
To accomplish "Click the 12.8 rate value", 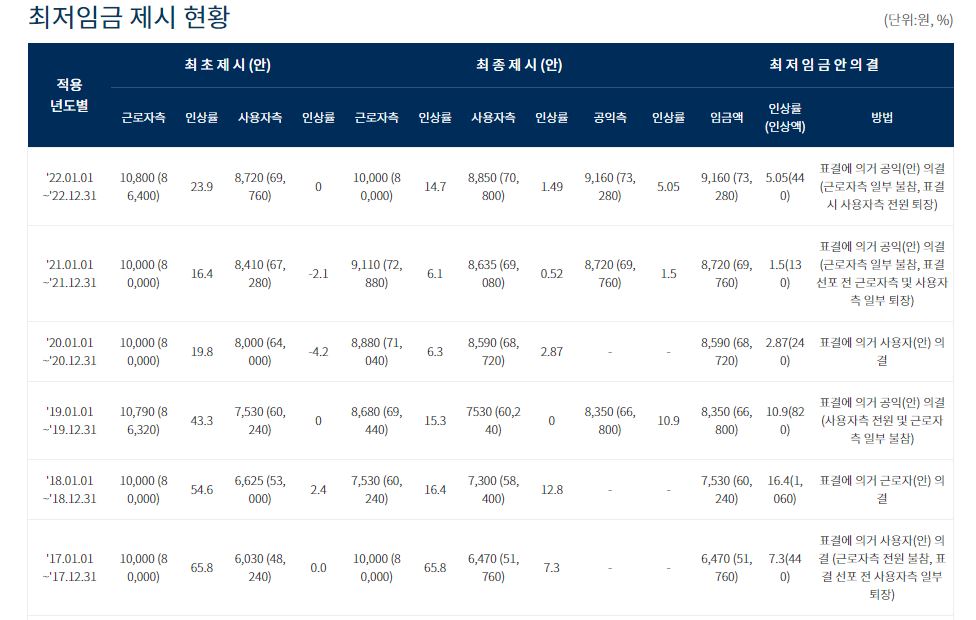I will (x=551, y=490).
